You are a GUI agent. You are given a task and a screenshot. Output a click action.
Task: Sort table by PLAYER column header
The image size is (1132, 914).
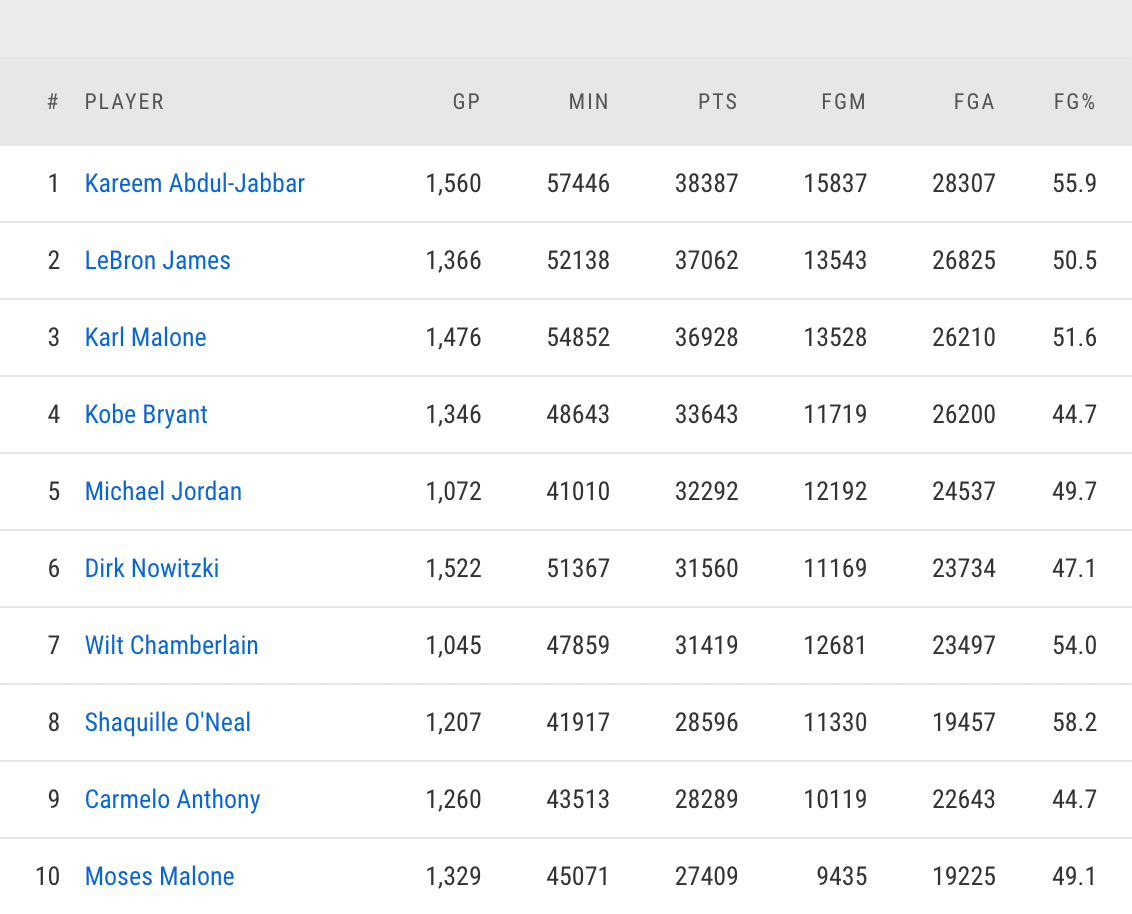coord(125,102)
